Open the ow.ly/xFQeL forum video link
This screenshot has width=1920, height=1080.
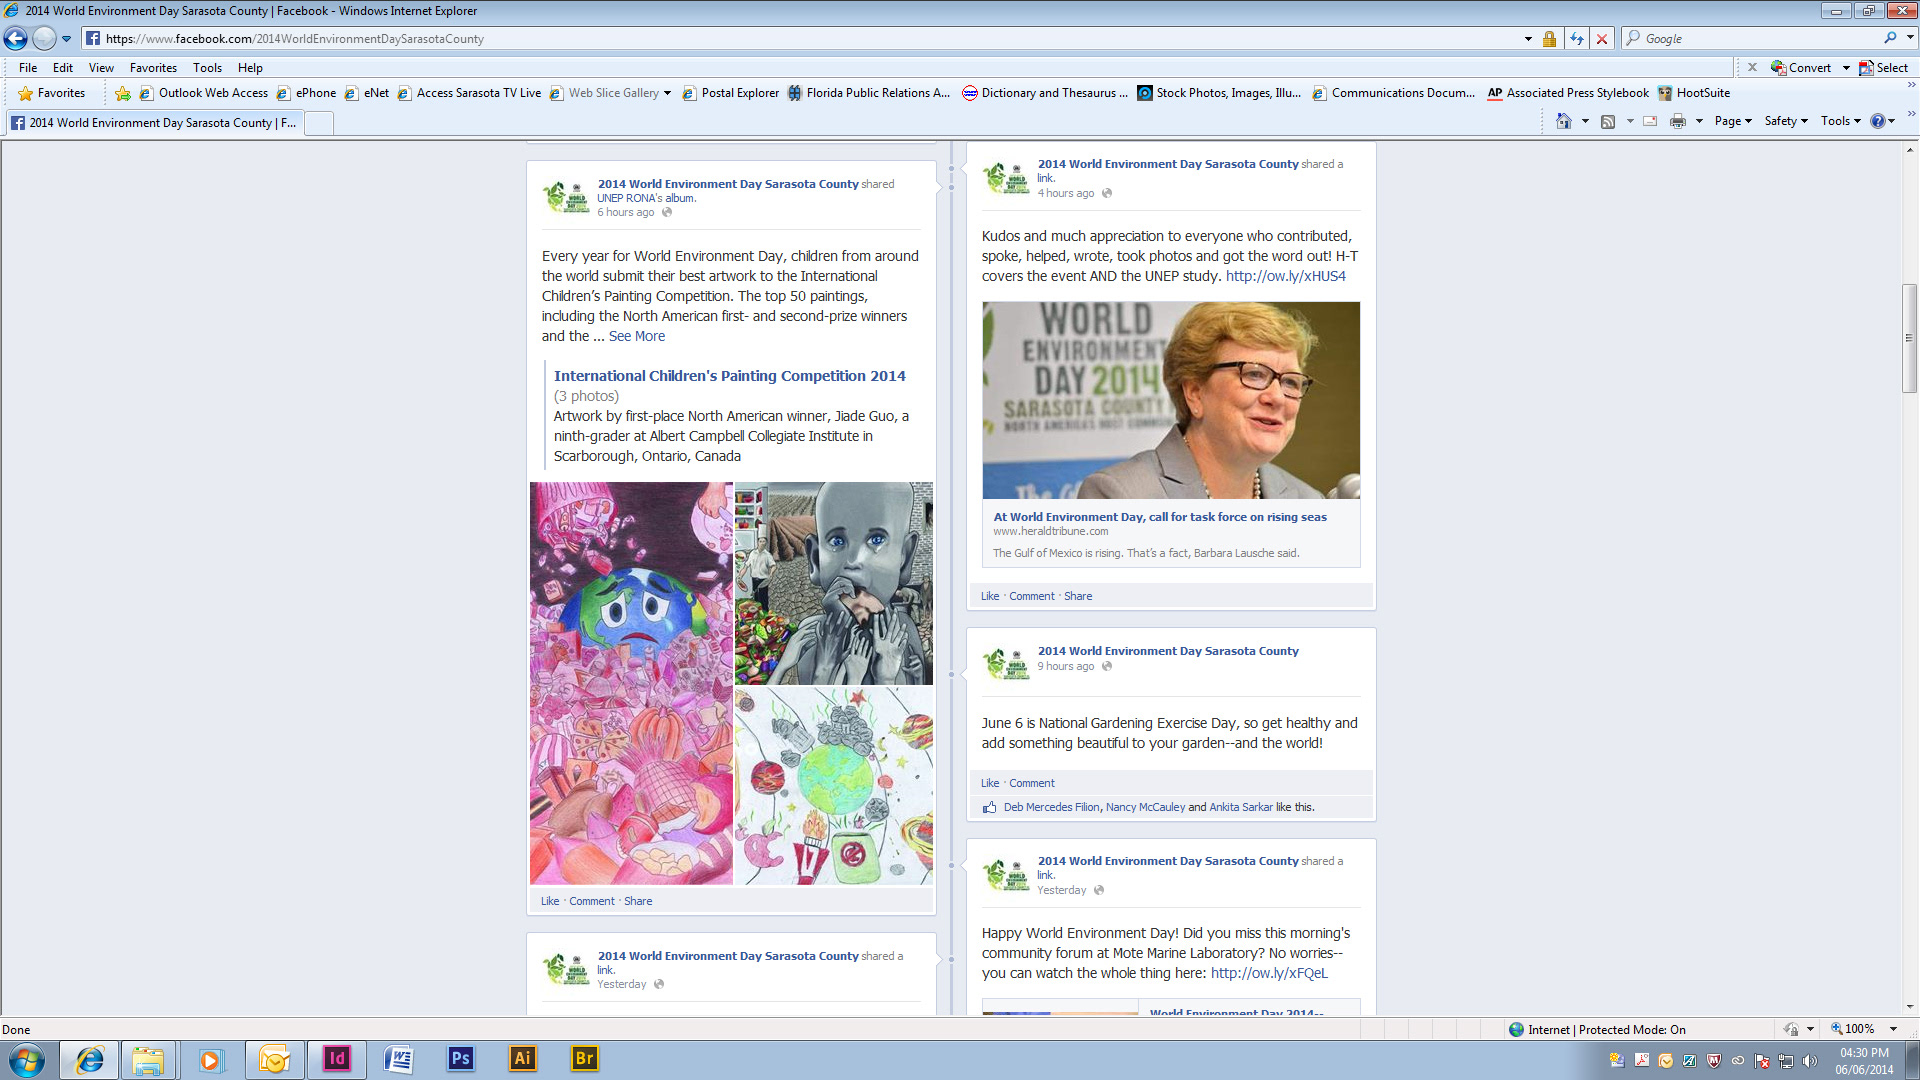point(1269,973)
